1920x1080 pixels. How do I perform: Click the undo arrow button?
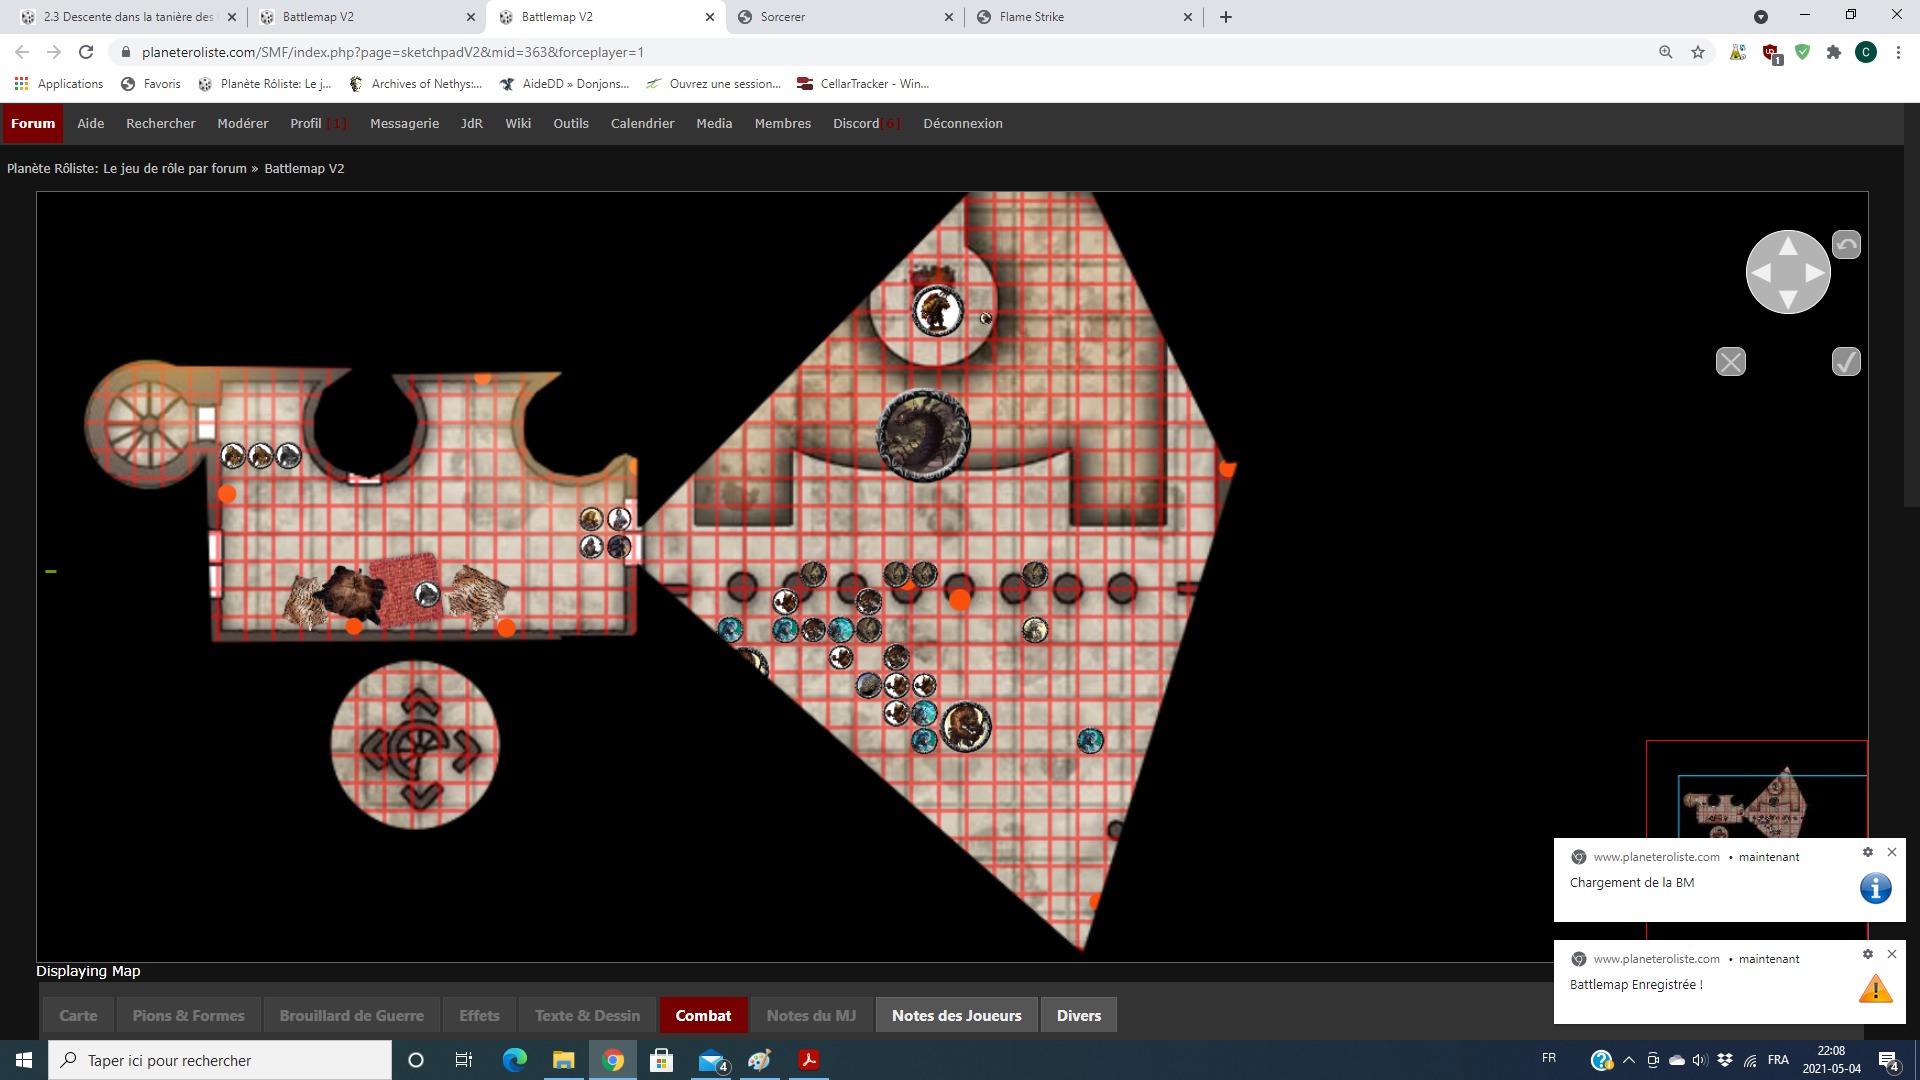1846,245
